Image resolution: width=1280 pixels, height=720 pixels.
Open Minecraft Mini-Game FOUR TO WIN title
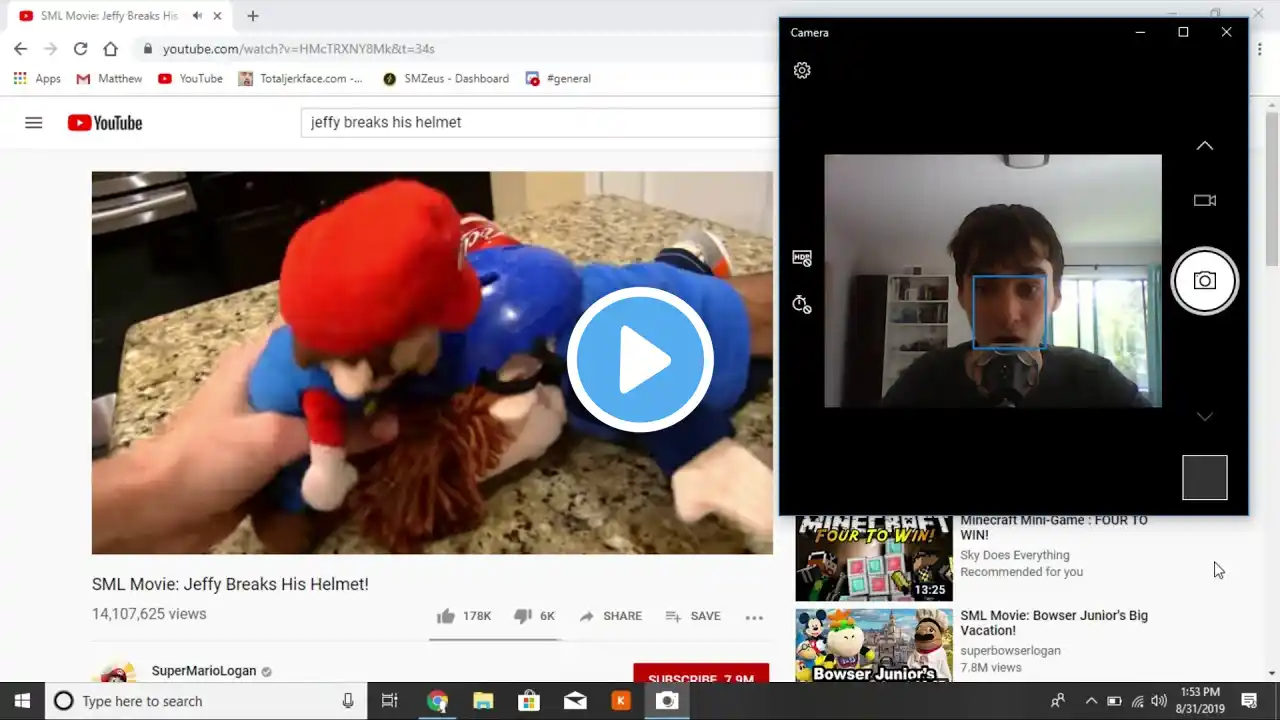point(1054,527)
